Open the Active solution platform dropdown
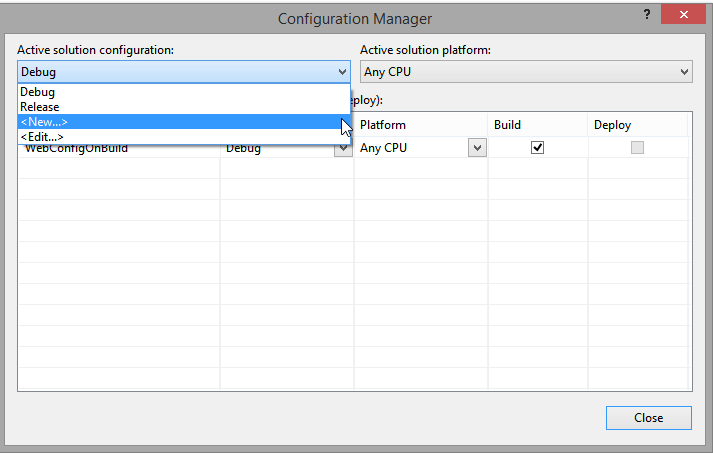 (x=526, y=72)
